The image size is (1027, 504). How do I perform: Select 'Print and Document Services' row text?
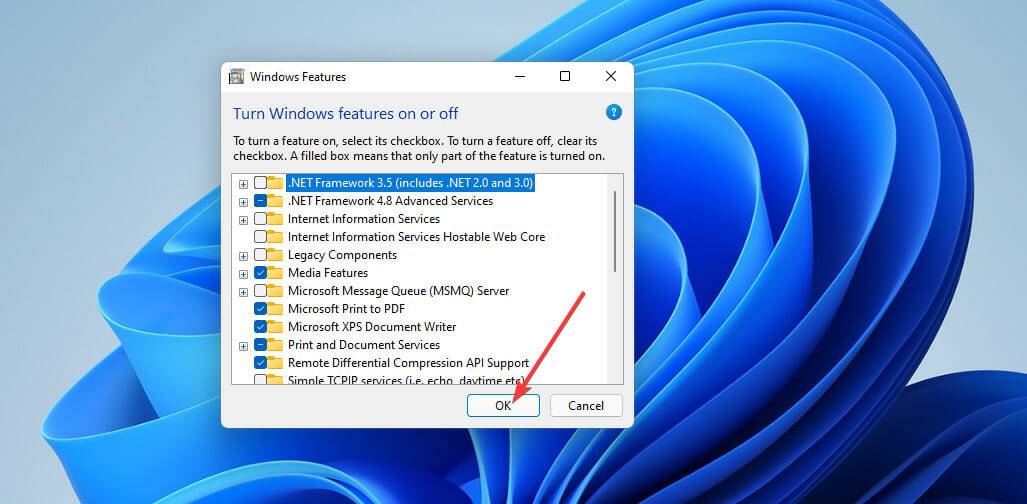pos(364,345)
